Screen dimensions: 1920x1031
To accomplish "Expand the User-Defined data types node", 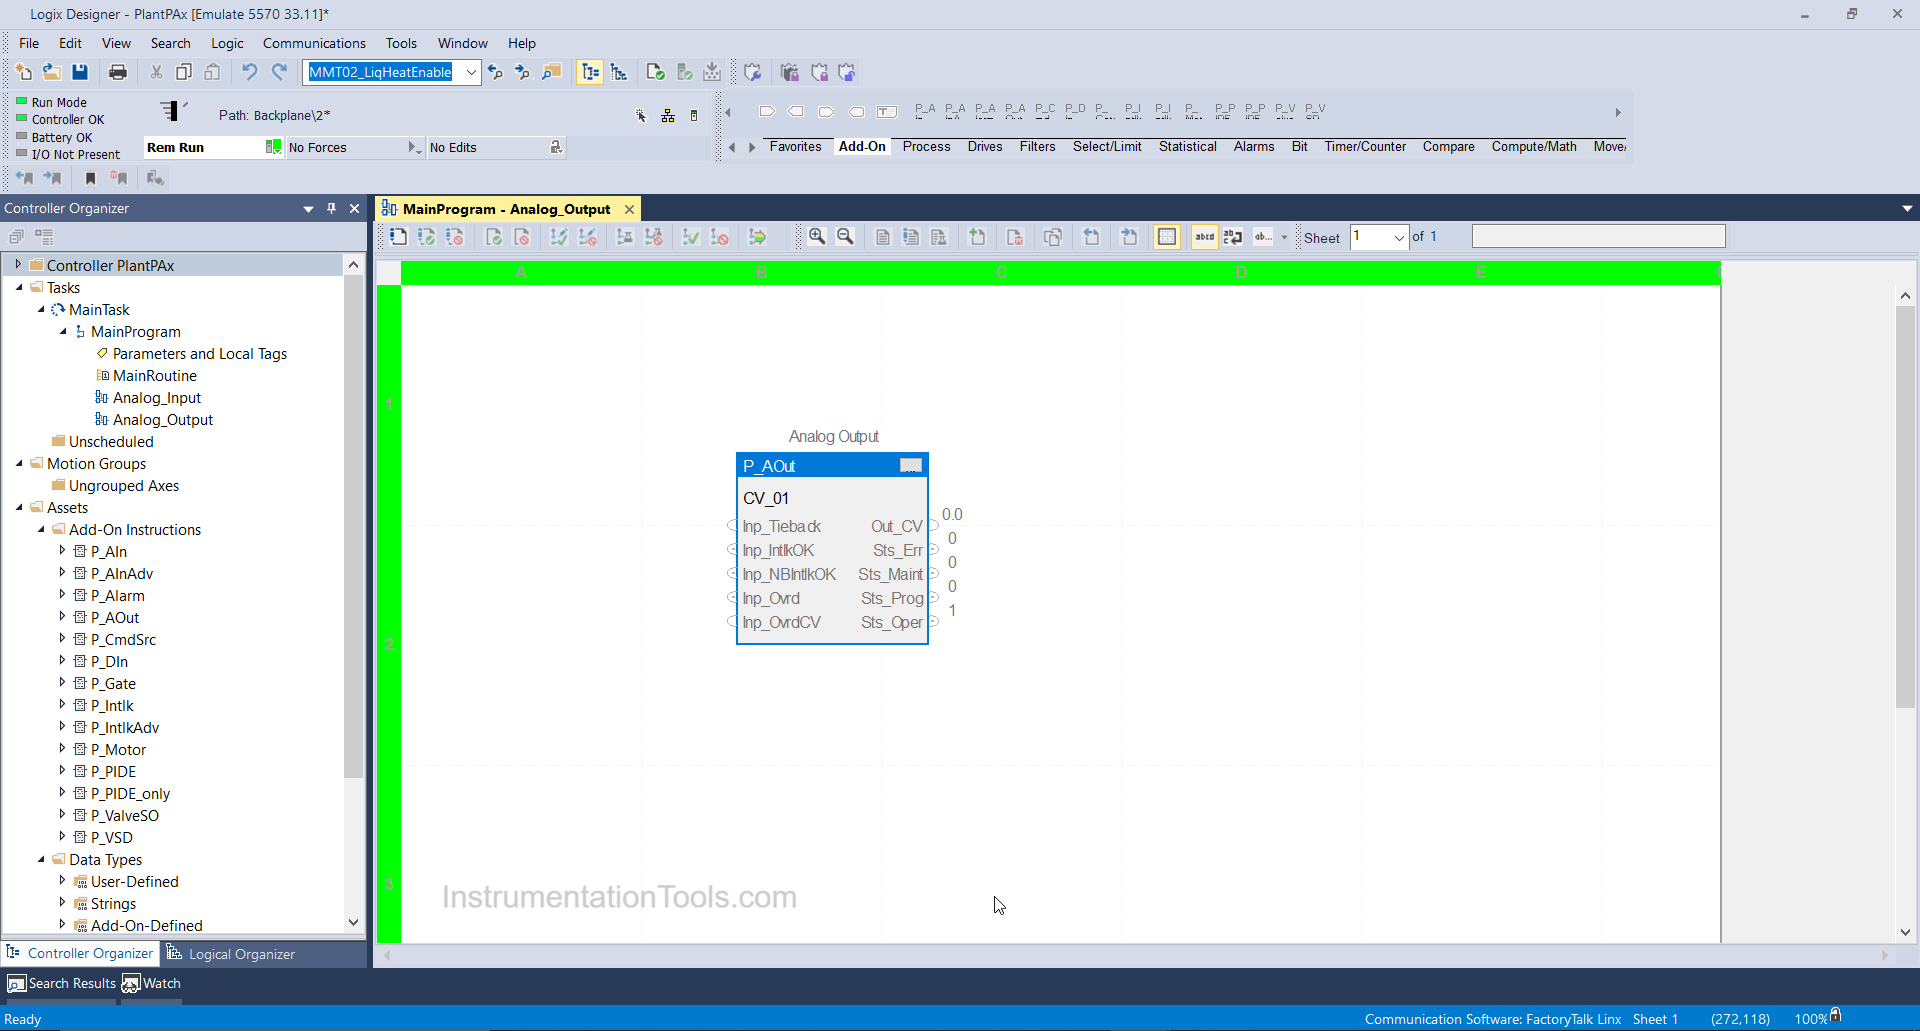I will click(62, 881).
